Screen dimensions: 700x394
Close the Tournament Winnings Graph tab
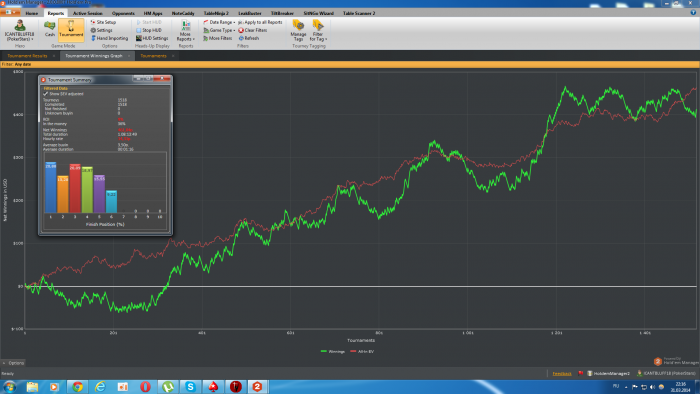point(129,56)
